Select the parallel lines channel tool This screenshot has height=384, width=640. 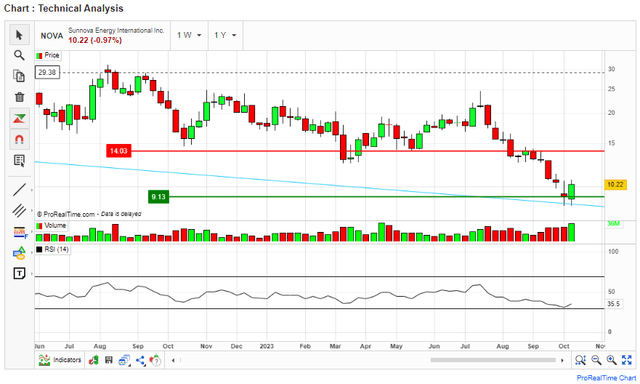[19, 211]
